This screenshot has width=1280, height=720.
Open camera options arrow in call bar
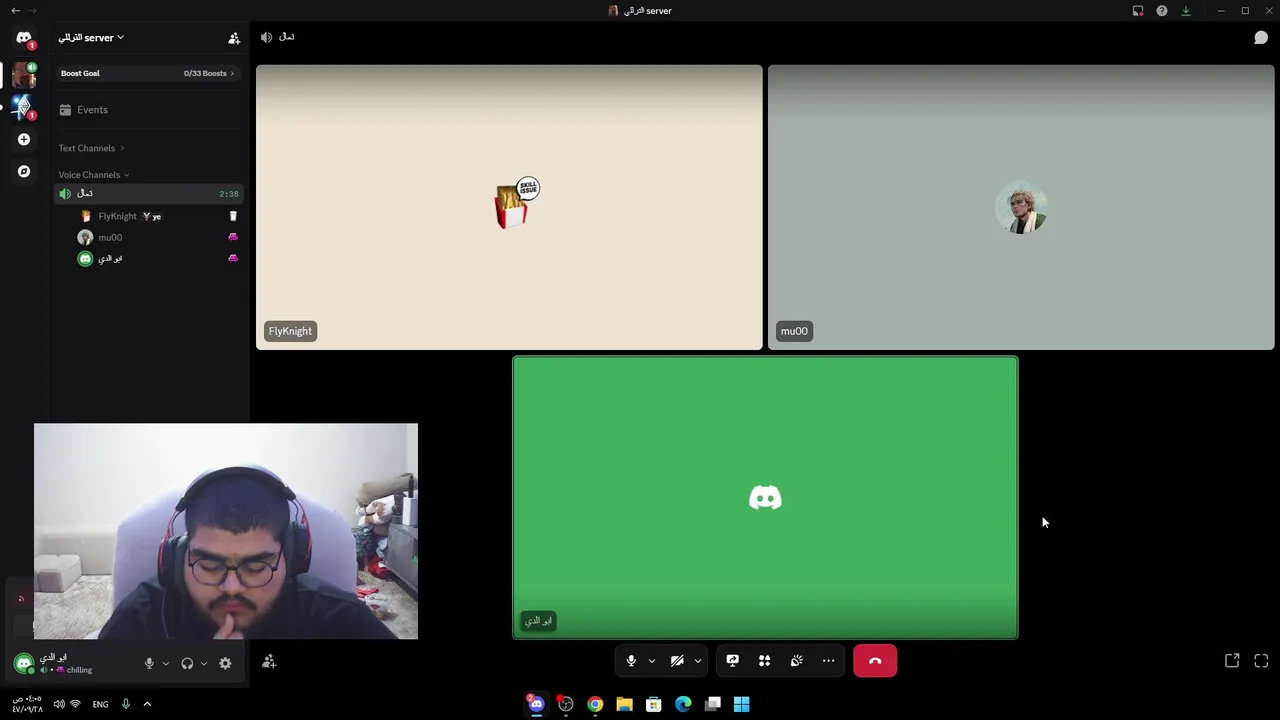tap(698, 661)
